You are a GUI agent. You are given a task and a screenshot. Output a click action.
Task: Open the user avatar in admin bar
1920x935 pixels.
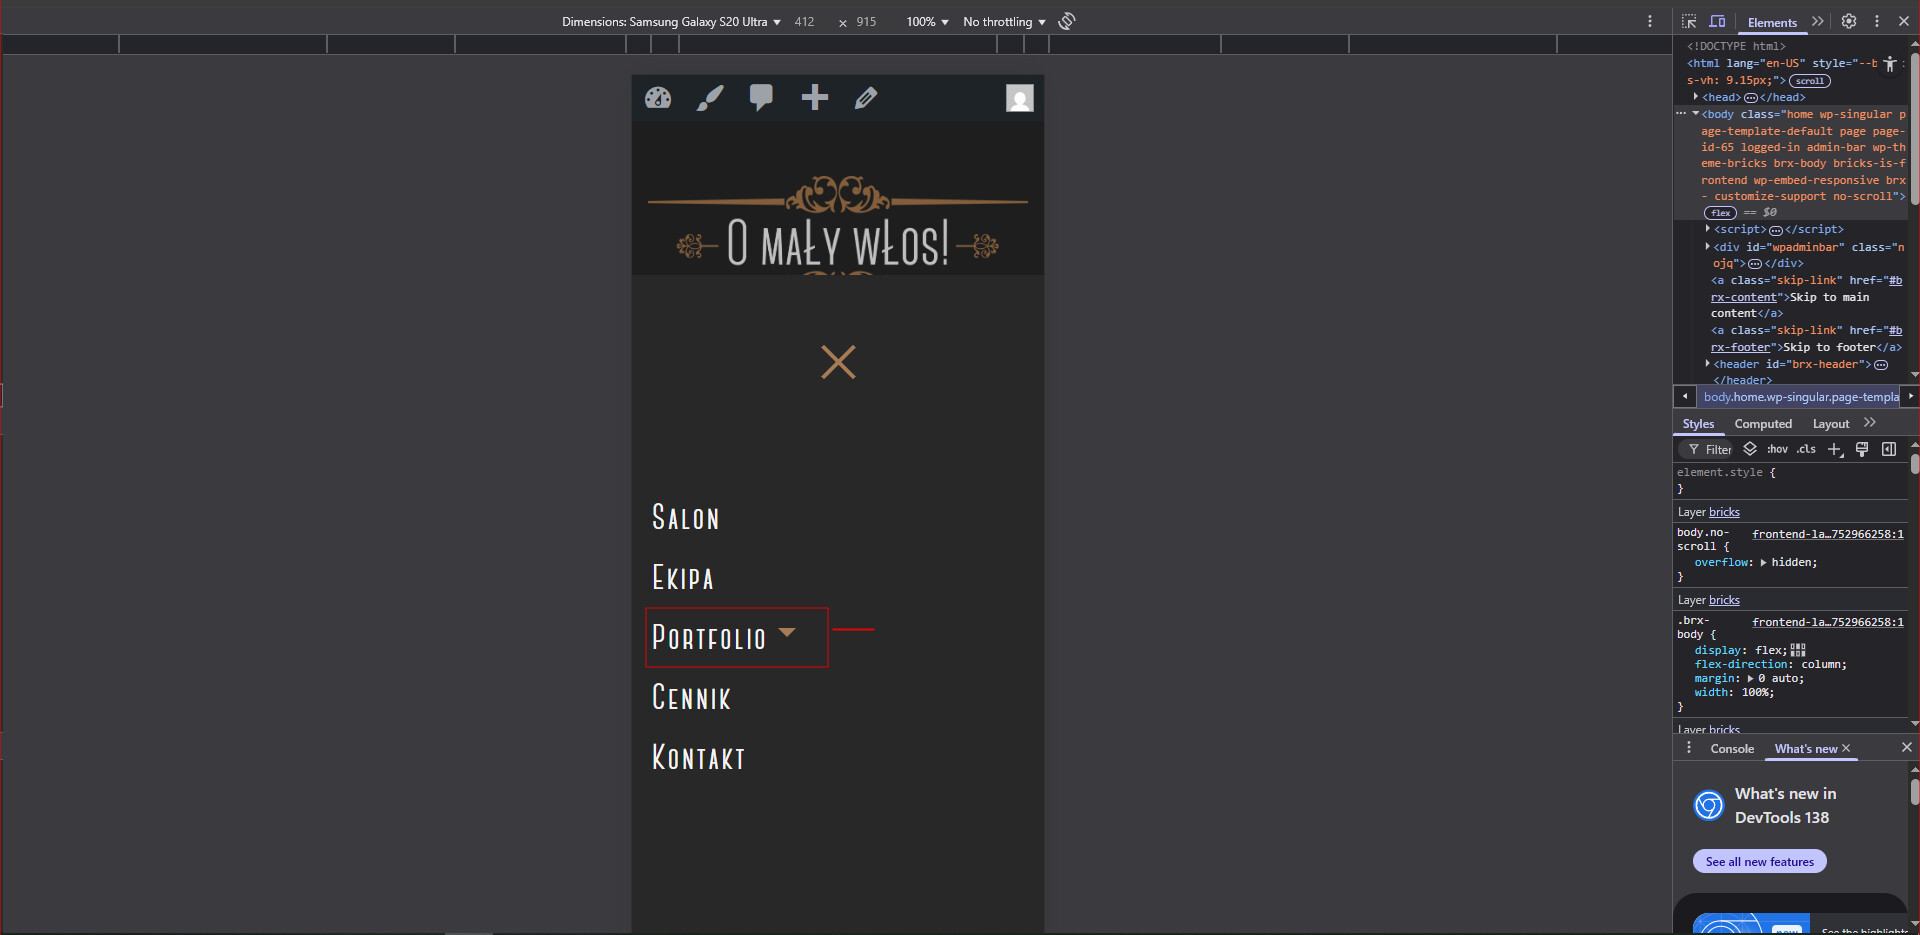click(x=1019, y=98)
